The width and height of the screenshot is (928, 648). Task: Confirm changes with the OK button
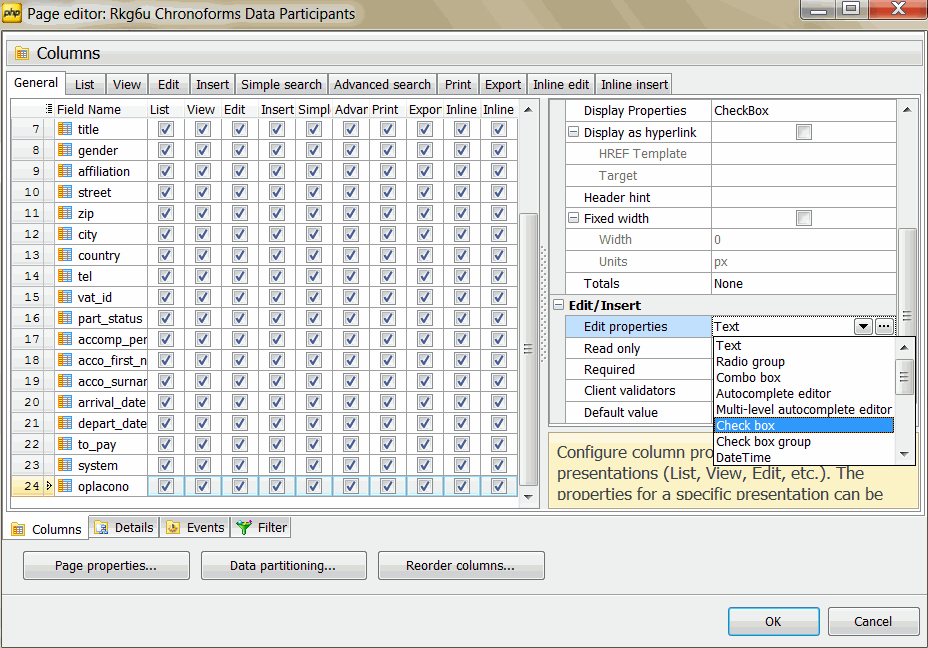coord(774,621)
